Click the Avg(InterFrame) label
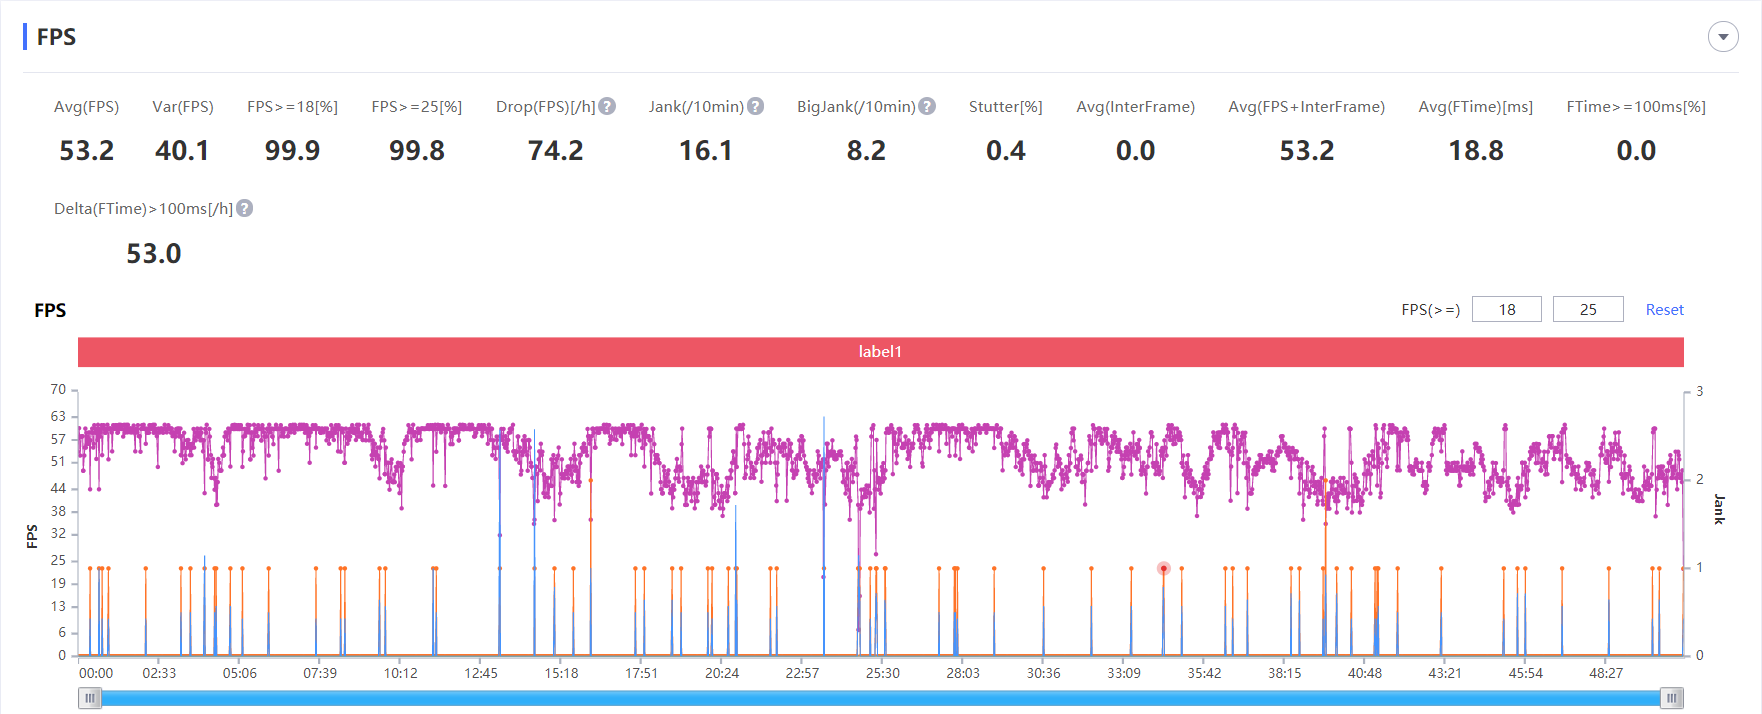The height and width of the screenshot is (714, 1762). point(1136,107)
